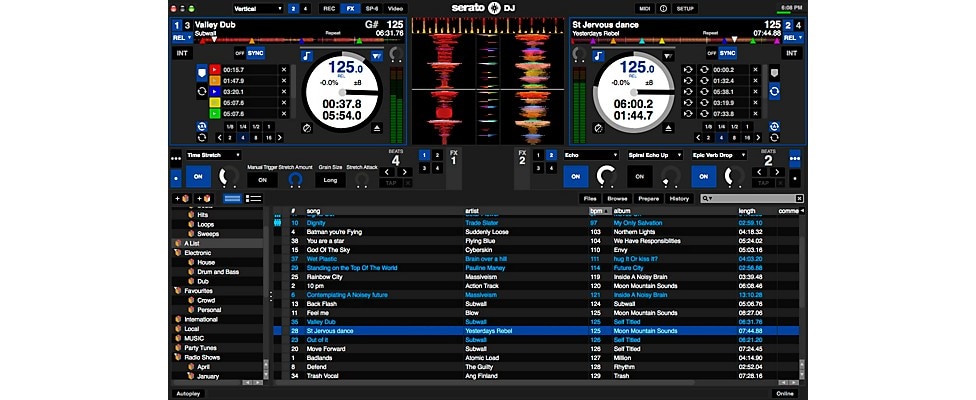Click the eject button on left deck

pyautogui.click(x=377, y=128)
